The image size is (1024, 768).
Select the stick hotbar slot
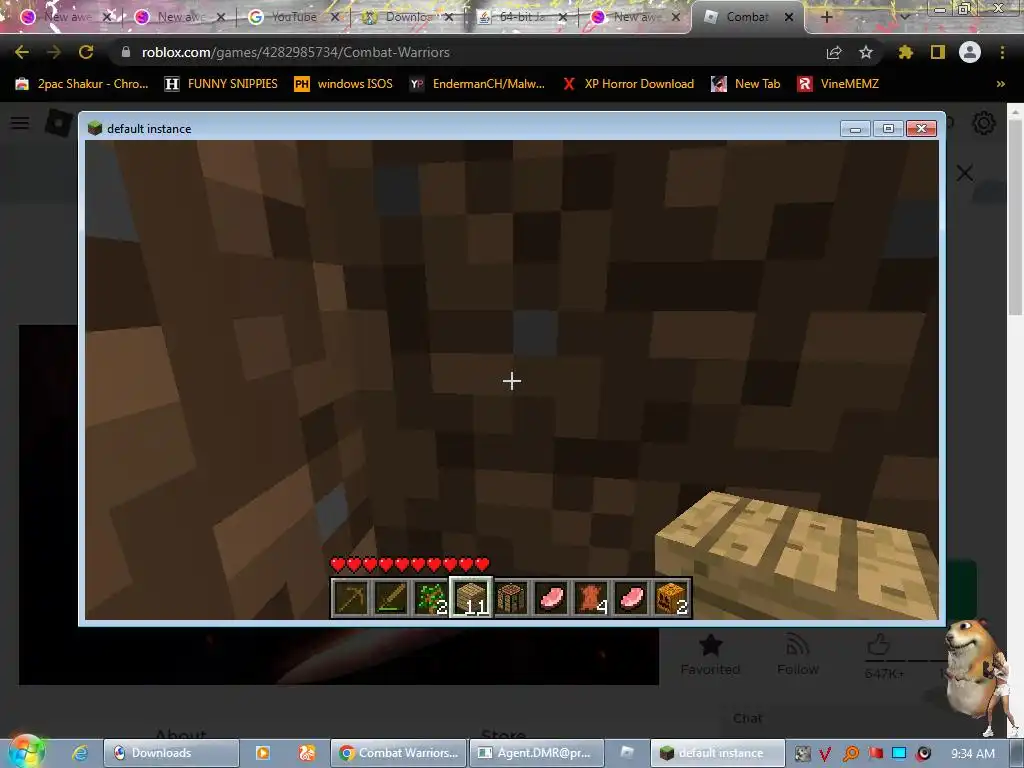click(x=391, y=598)
